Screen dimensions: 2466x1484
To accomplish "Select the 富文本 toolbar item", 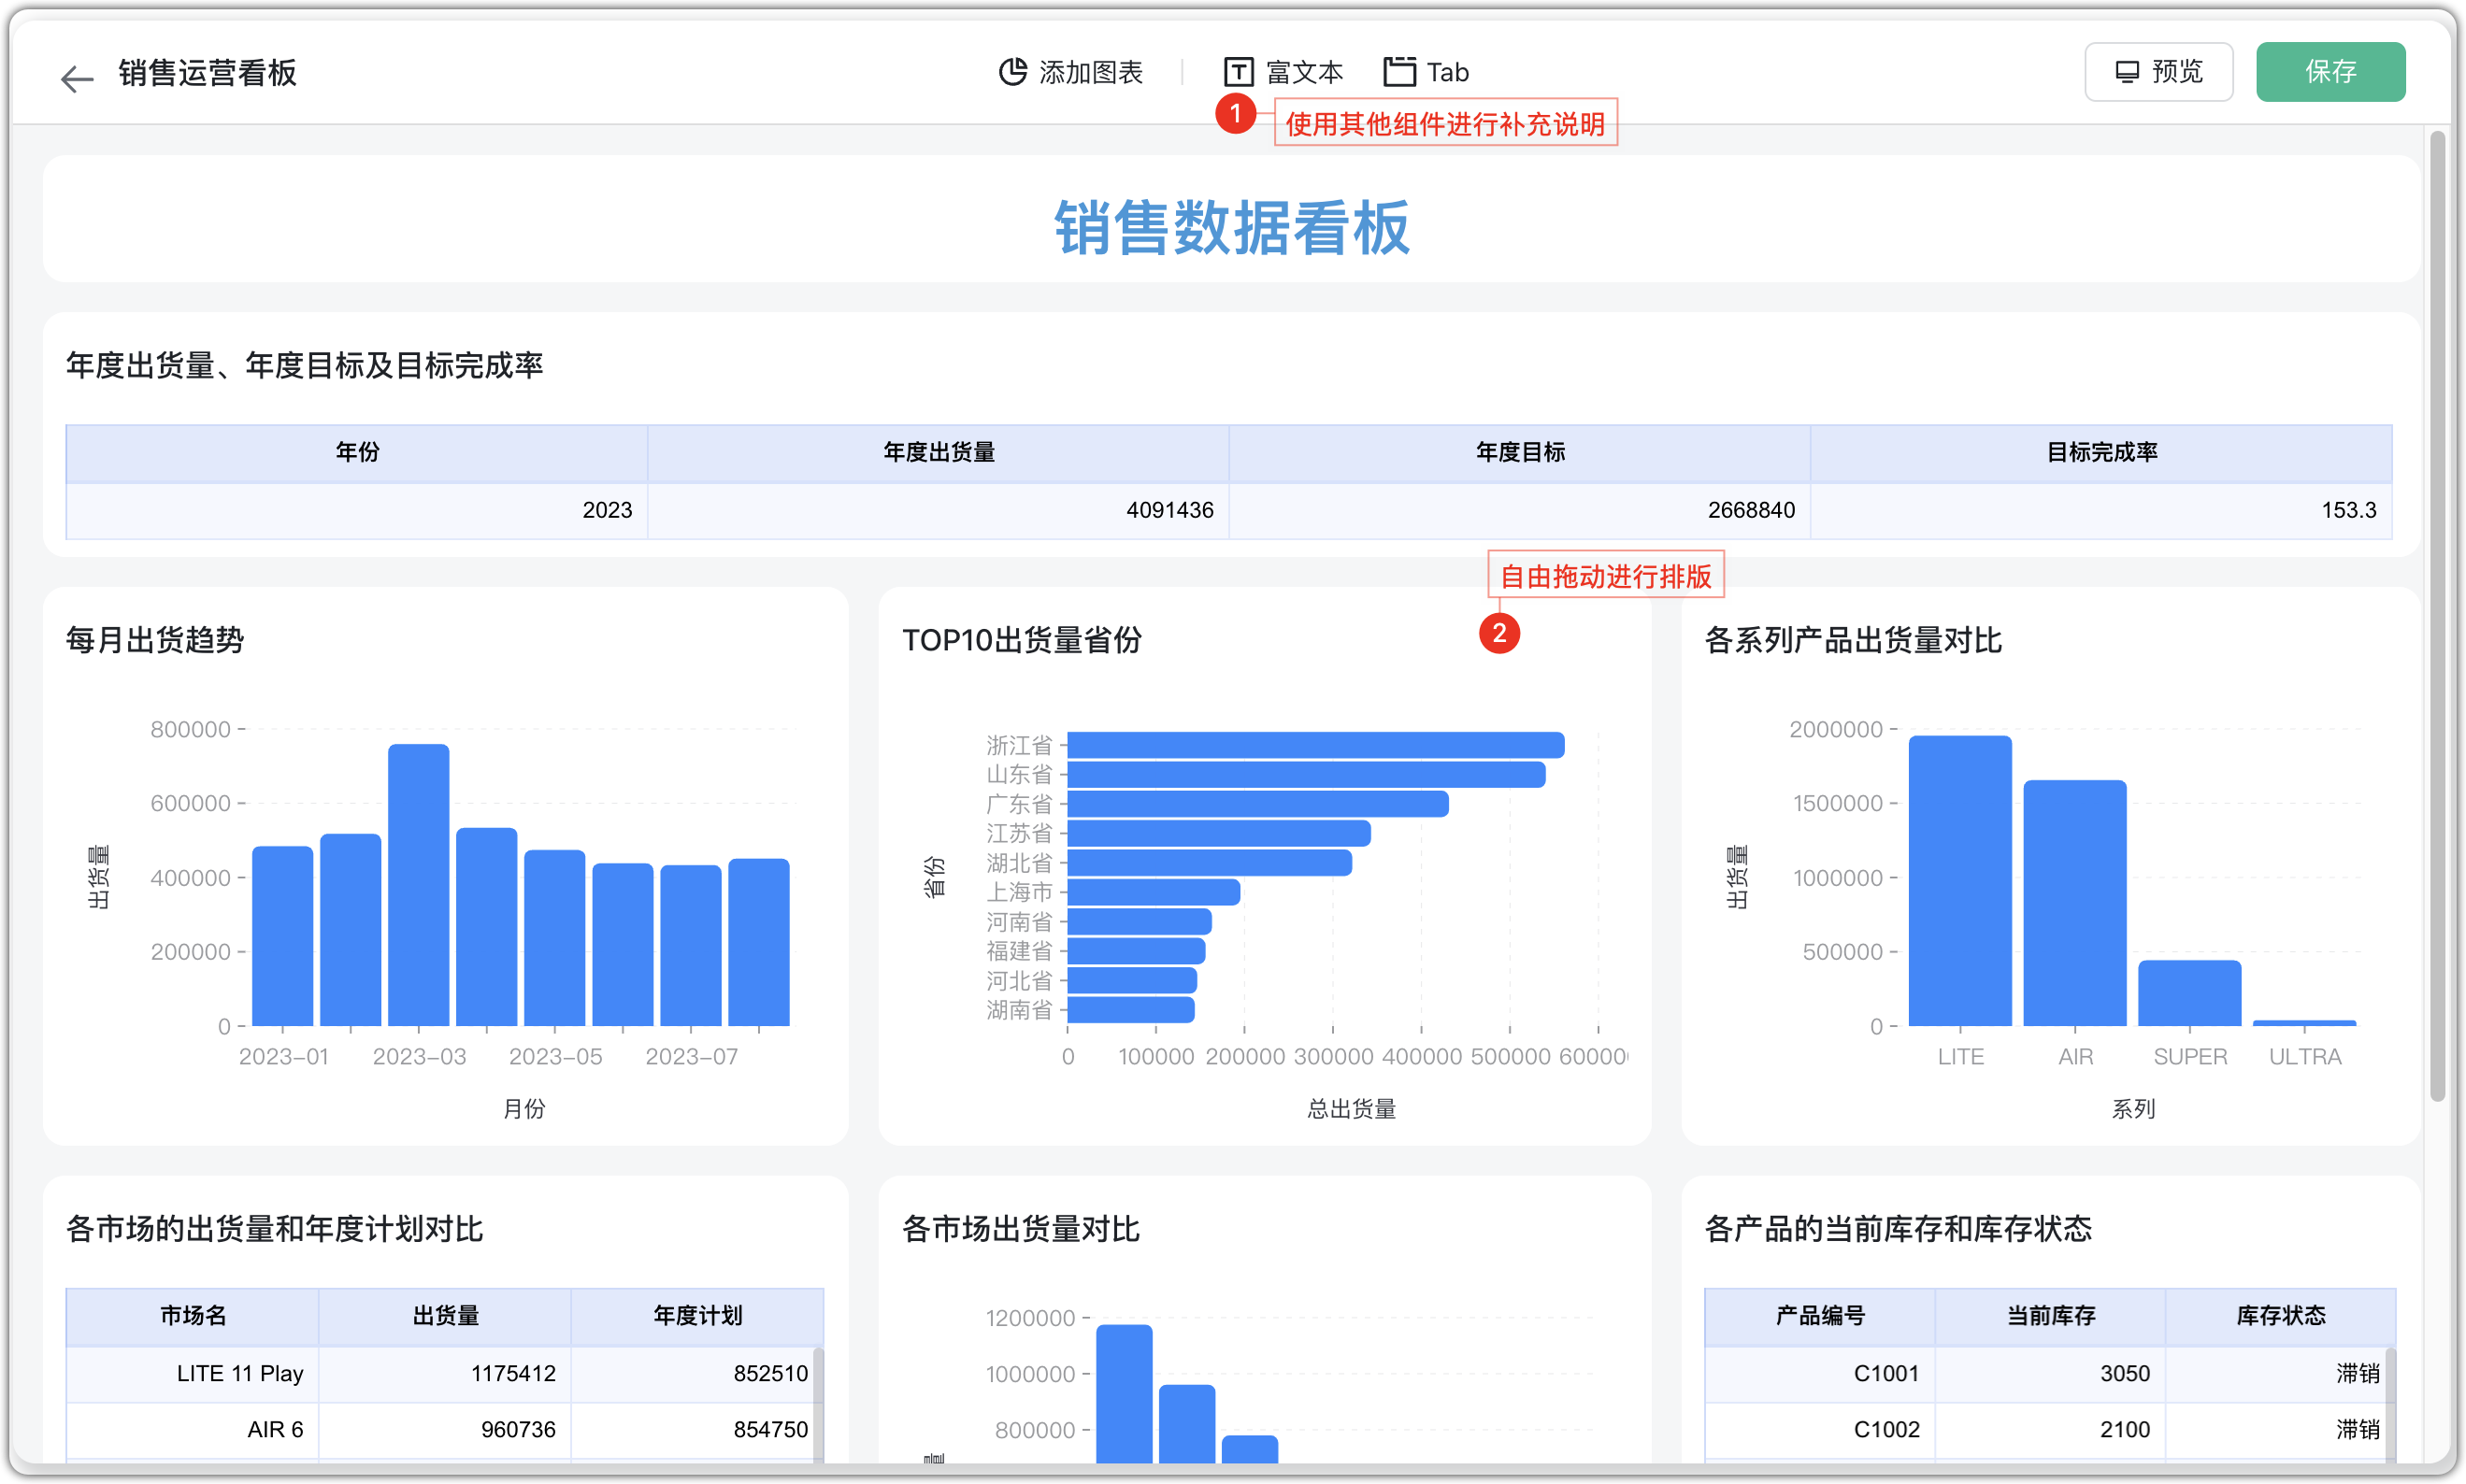I will click(x=1303, y=72).
